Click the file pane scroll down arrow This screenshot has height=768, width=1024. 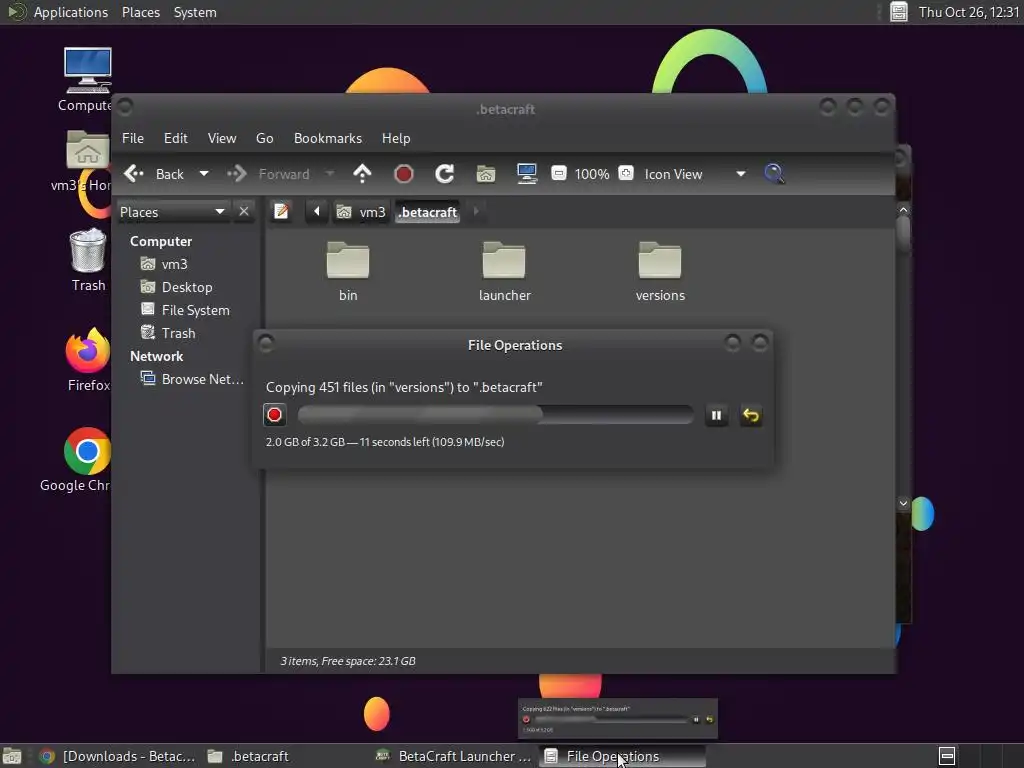(903, 504)
